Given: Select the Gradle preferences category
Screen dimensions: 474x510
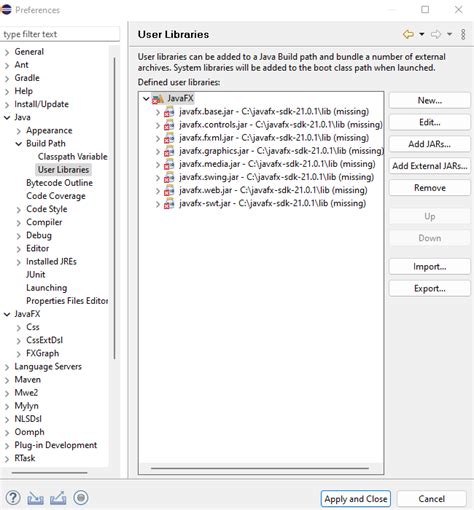Looking at the screenshot, I should point(27,78).
